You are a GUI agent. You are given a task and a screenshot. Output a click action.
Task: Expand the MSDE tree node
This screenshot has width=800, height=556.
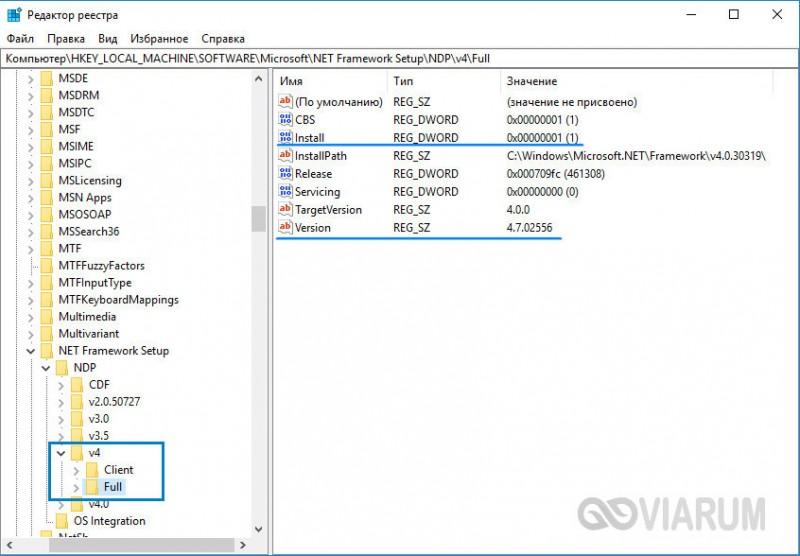[x=30, y=79]
